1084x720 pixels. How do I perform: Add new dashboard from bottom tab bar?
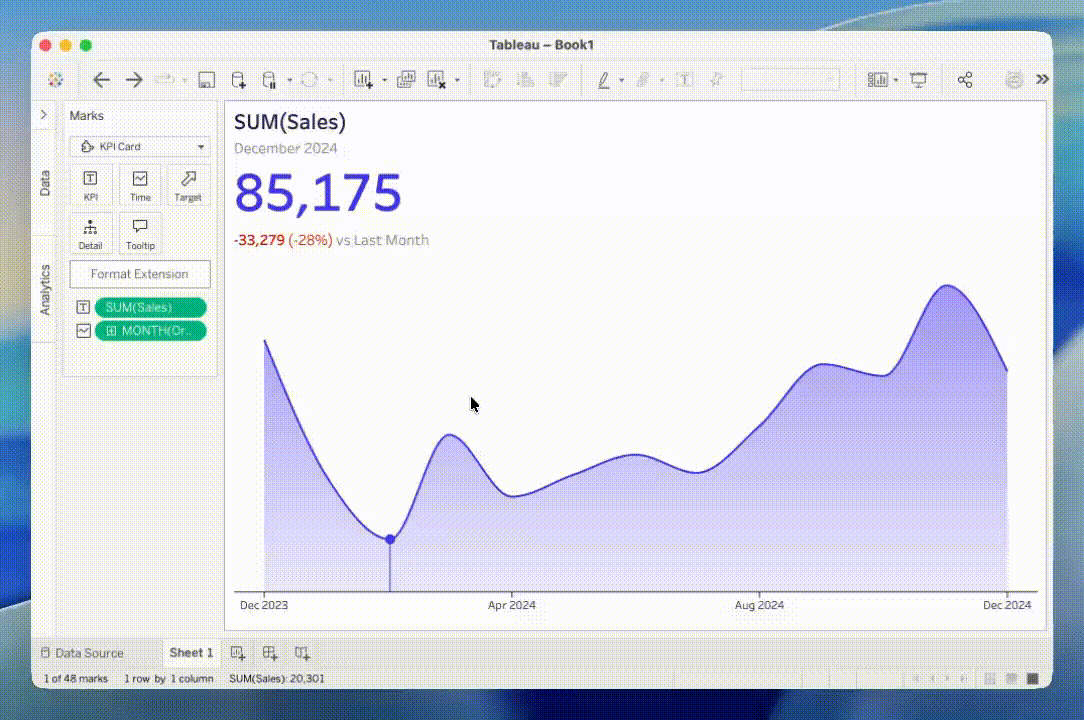[x=270, y=653]
